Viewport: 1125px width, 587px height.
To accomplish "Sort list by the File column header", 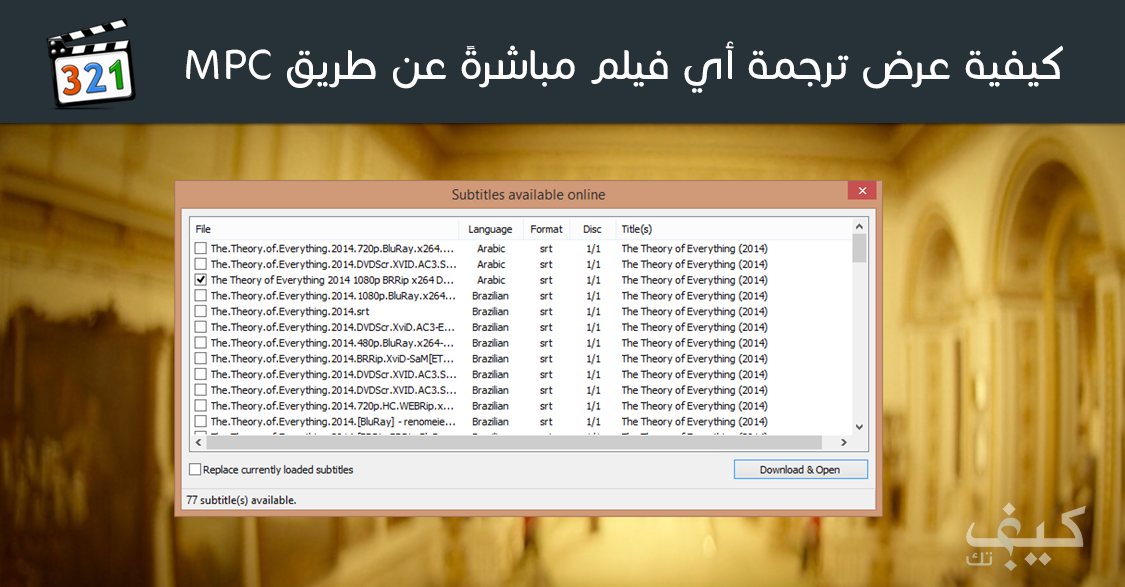I will [x=324, y=229].
